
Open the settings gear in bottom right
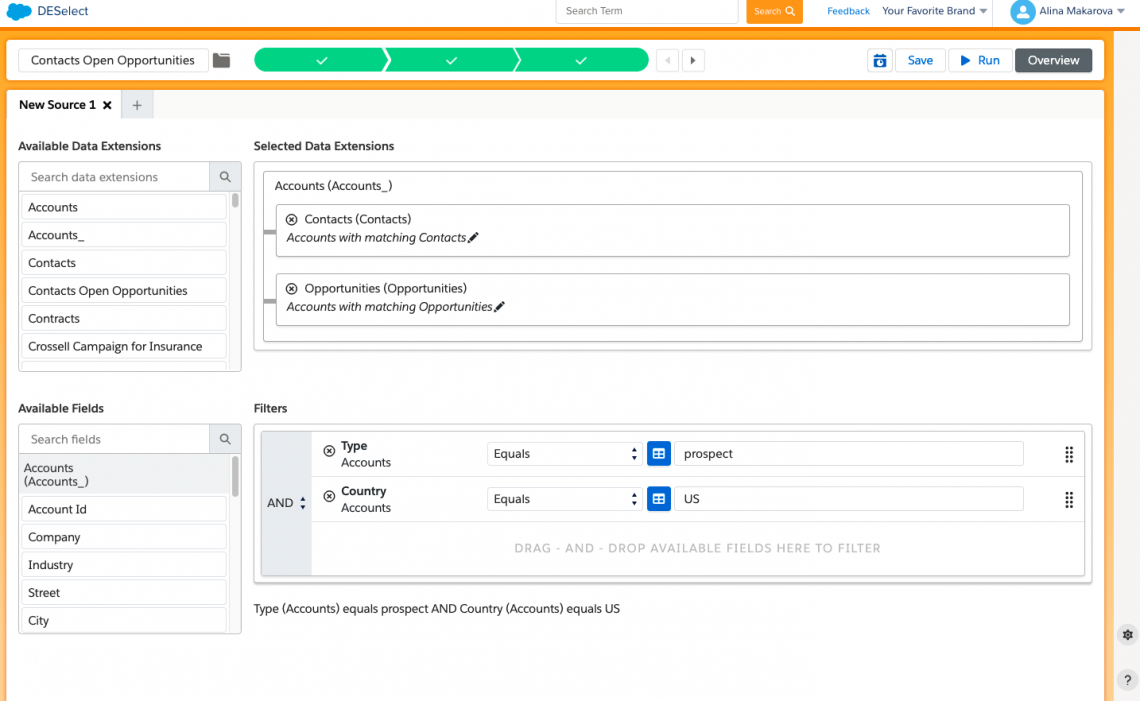[1127, 634]
